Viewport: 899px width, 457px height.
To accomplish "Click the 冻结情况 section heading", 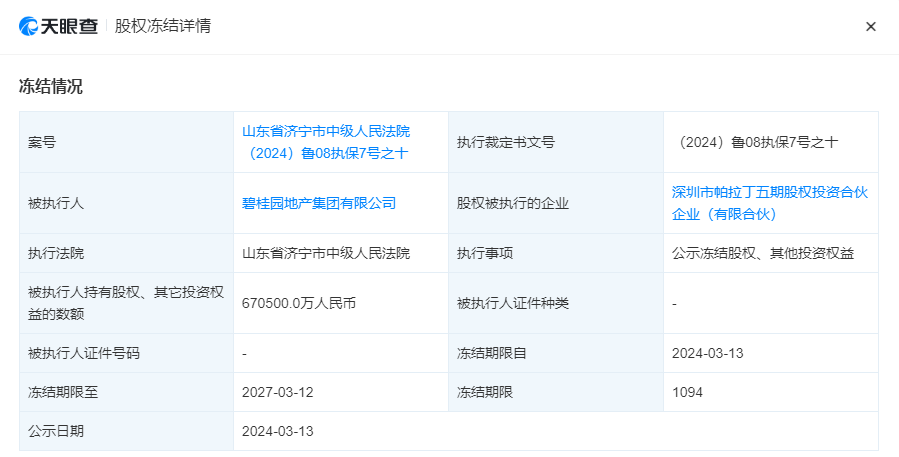I will point(51,86).
